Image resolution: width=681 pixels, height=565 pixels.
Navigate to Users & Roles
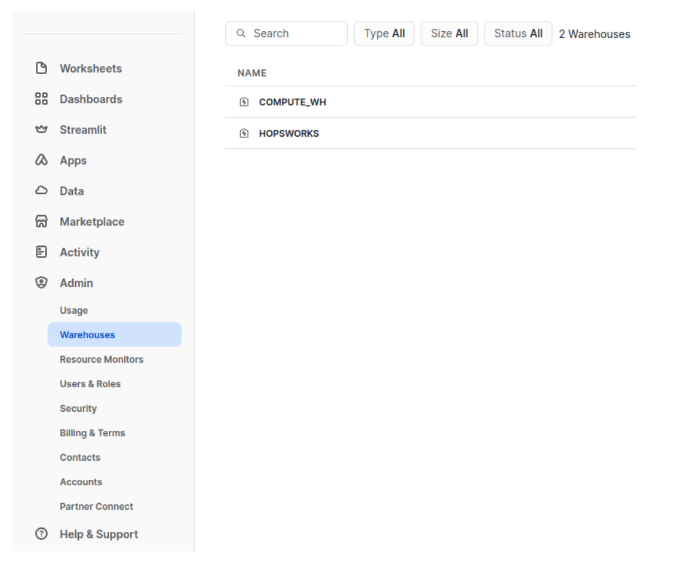pyautogui.click(x=90, y=384)
